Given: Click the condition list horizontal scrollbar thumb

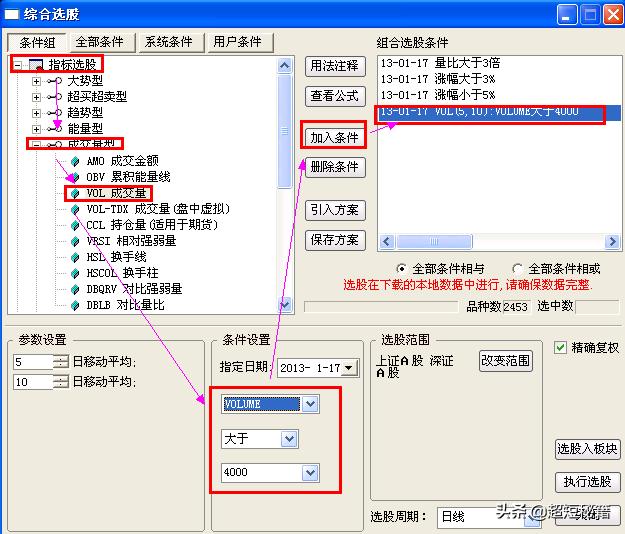Looking at the screenshot, I should (435, 241).
